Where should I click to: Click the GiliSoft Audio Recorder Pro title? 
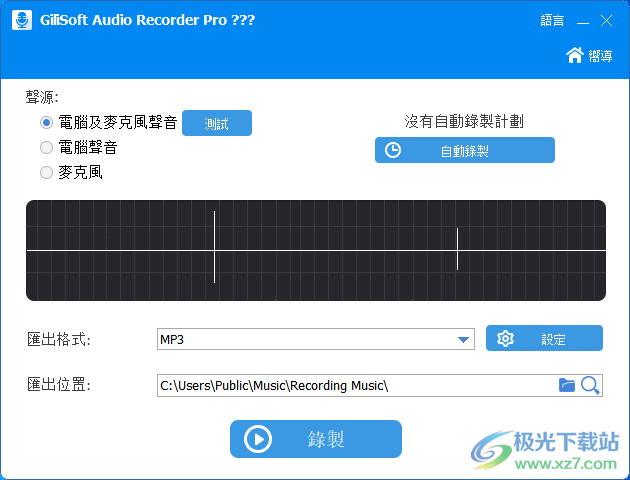pyautogui.click(x=147, y=20)
